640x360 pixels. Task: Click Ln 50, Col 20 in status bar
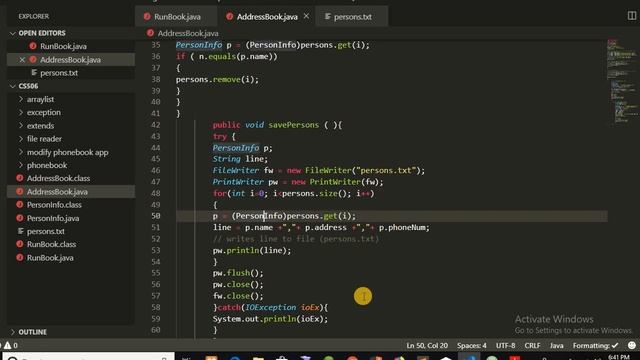point(427,345)
